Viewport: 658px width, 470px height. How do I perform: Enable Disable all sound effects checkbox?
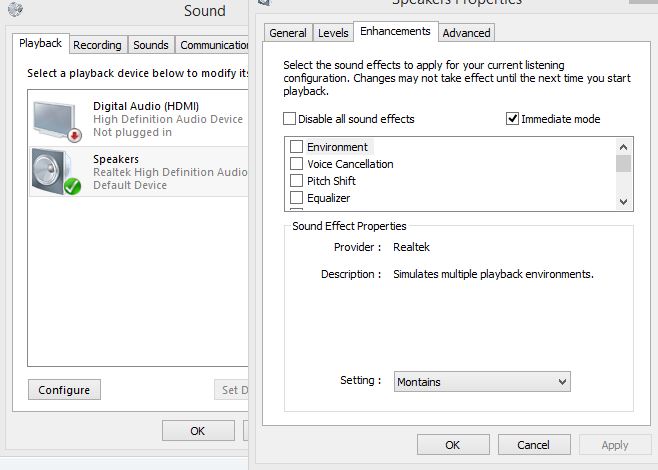(289, 119)
